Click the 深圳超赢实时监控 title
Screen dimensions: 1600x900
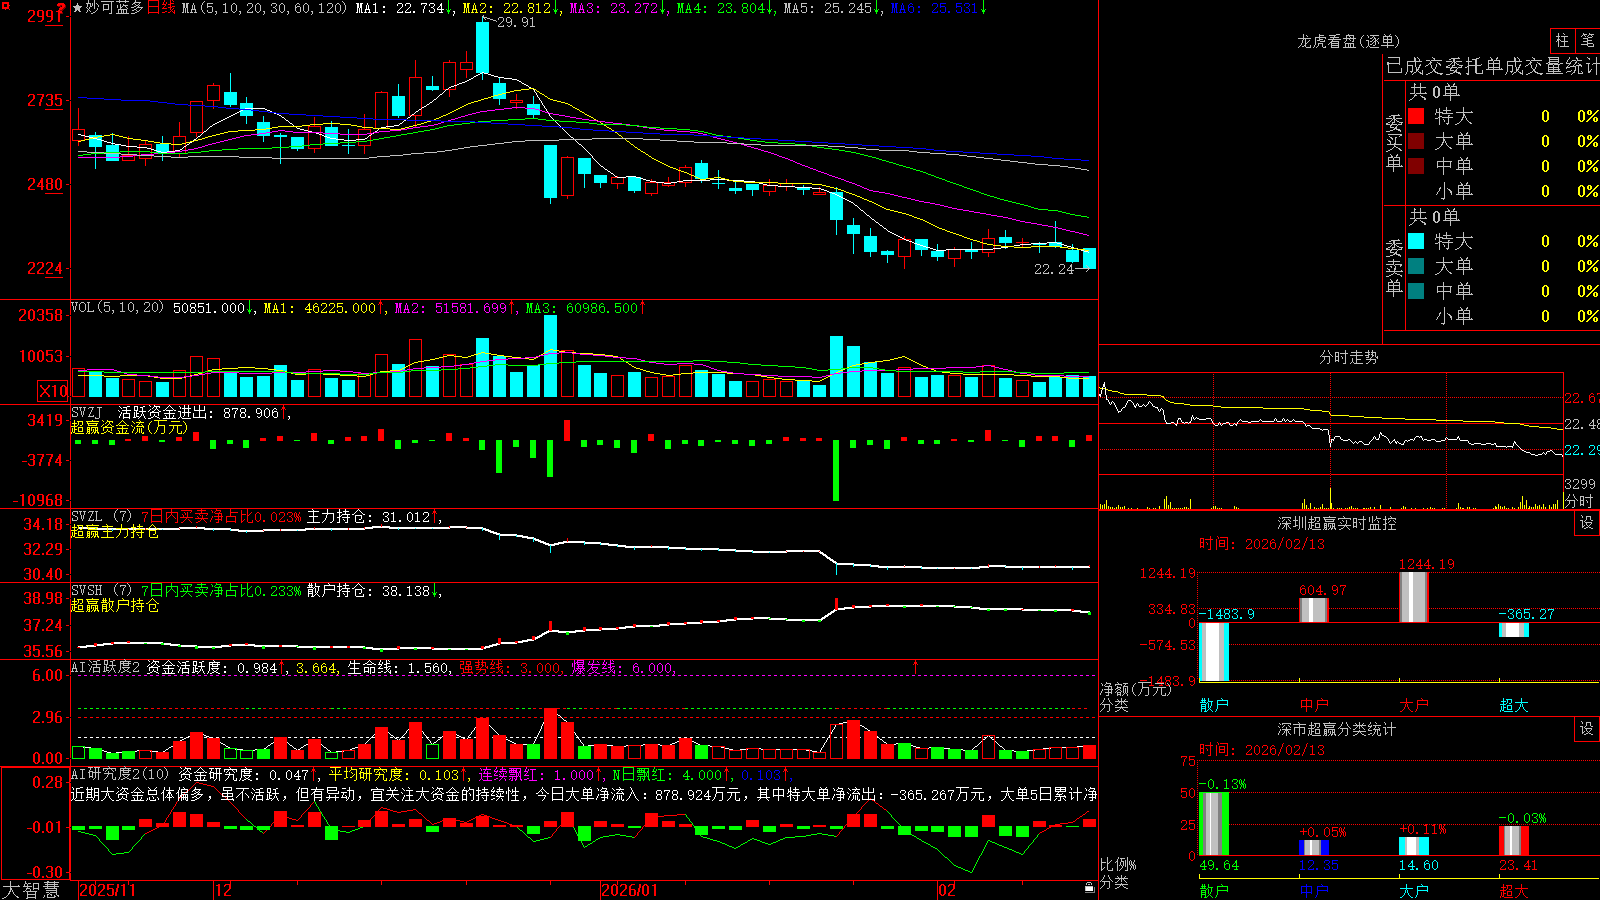tap(1337, 523)
